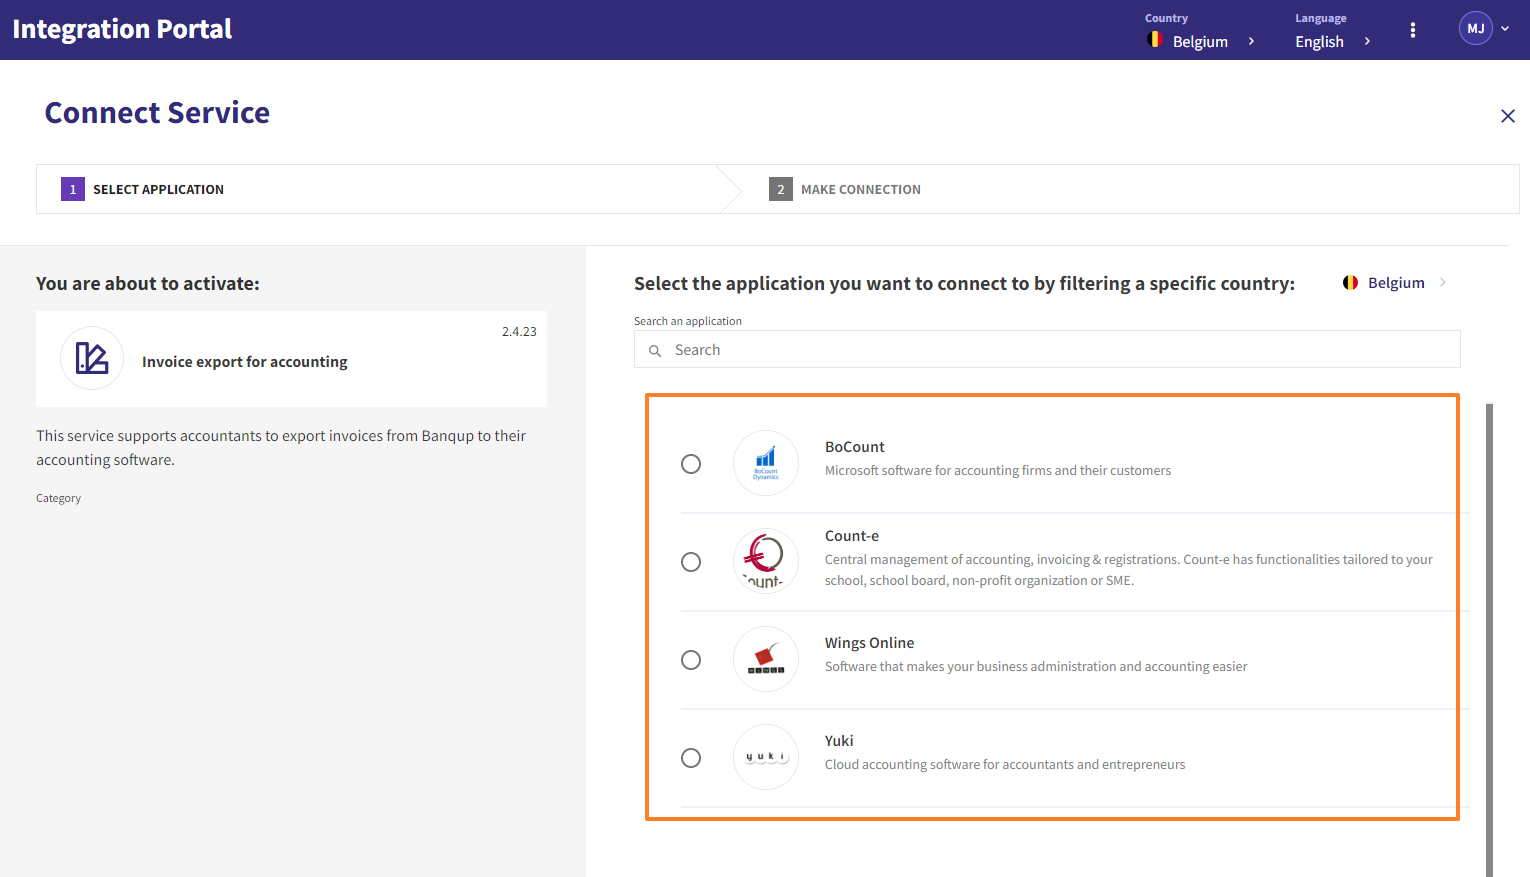
Task: Click the Invoice export for accounting icon
Action: pos(92,358)
